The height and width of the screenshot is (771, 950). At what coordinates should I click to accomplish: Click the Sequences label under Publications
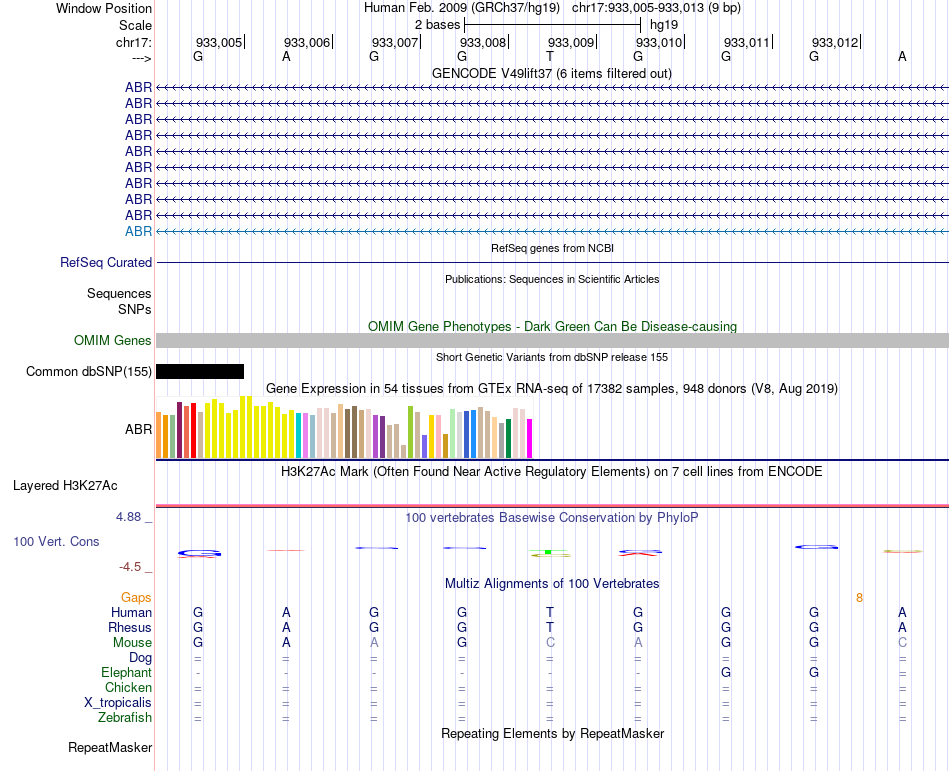tap(119, 294)
